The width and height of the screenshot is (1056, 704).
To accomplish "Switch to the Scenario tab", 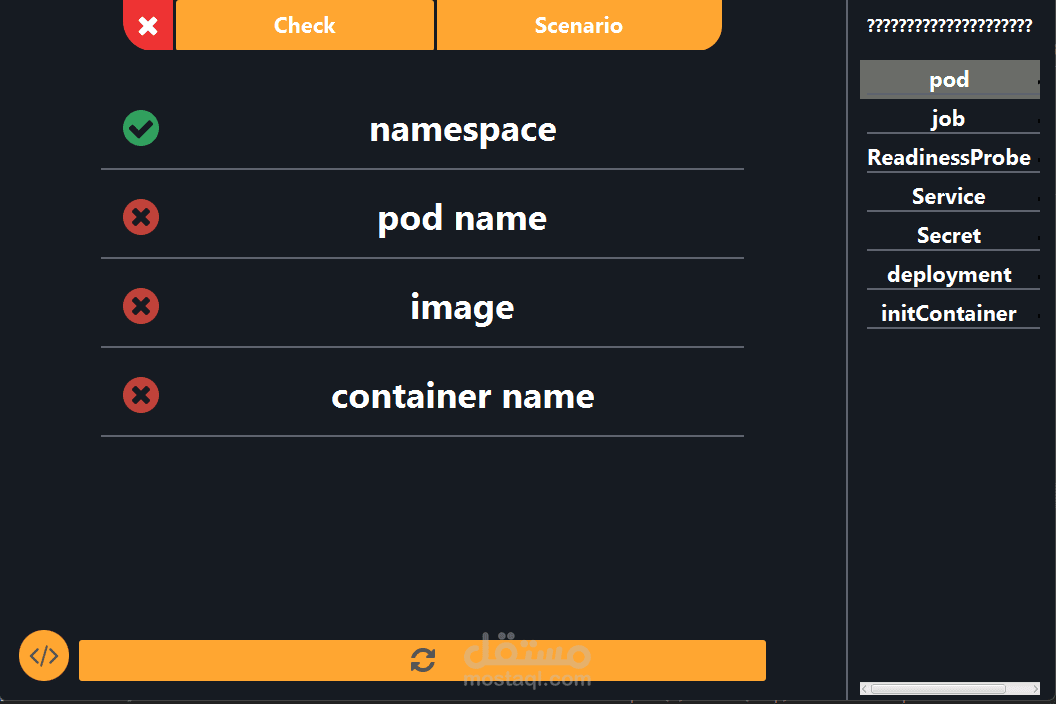I will click(579, 25).
